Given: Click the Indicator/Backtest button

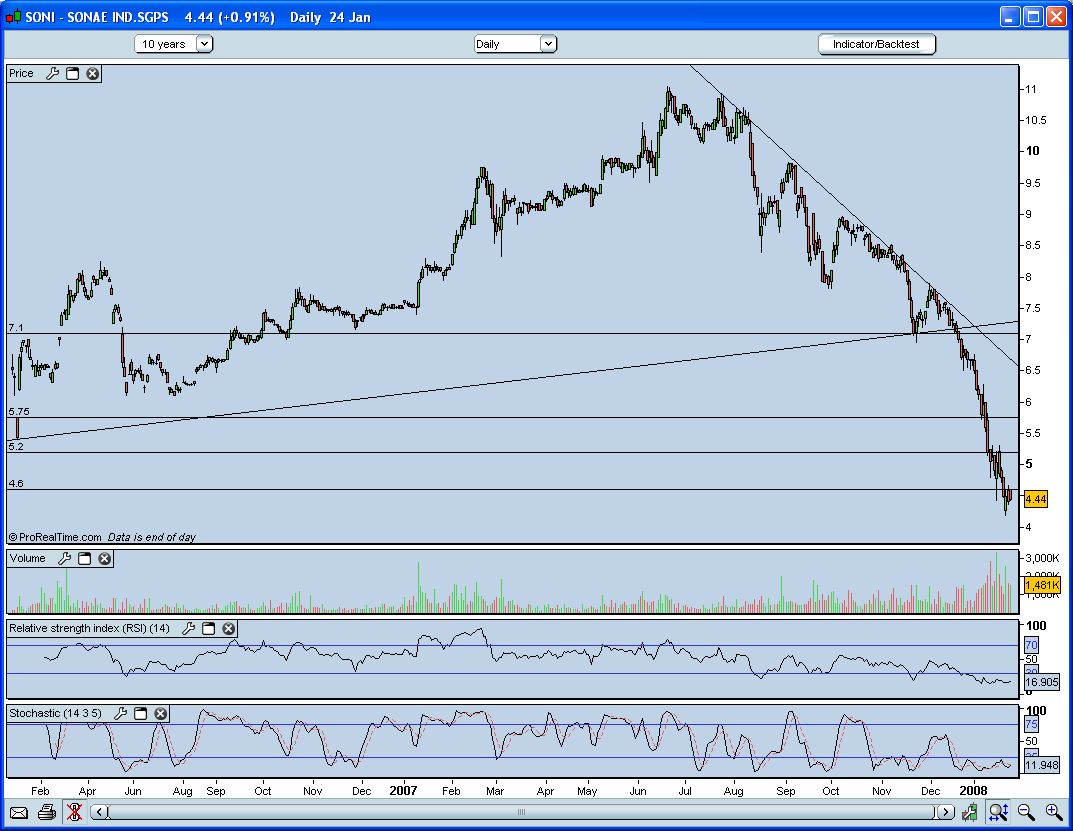Looking at the screenshot, I should [x=877, y=44].
